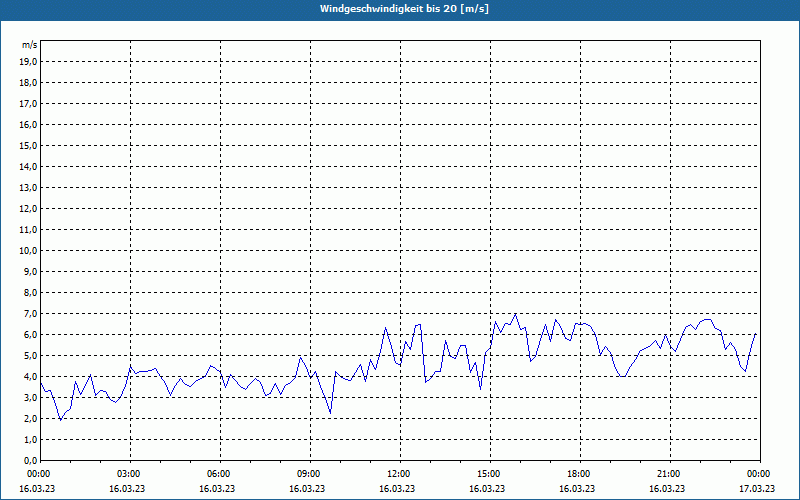
Task: Click the '16,0' y-axis label
Action: [x=29, y=124]
